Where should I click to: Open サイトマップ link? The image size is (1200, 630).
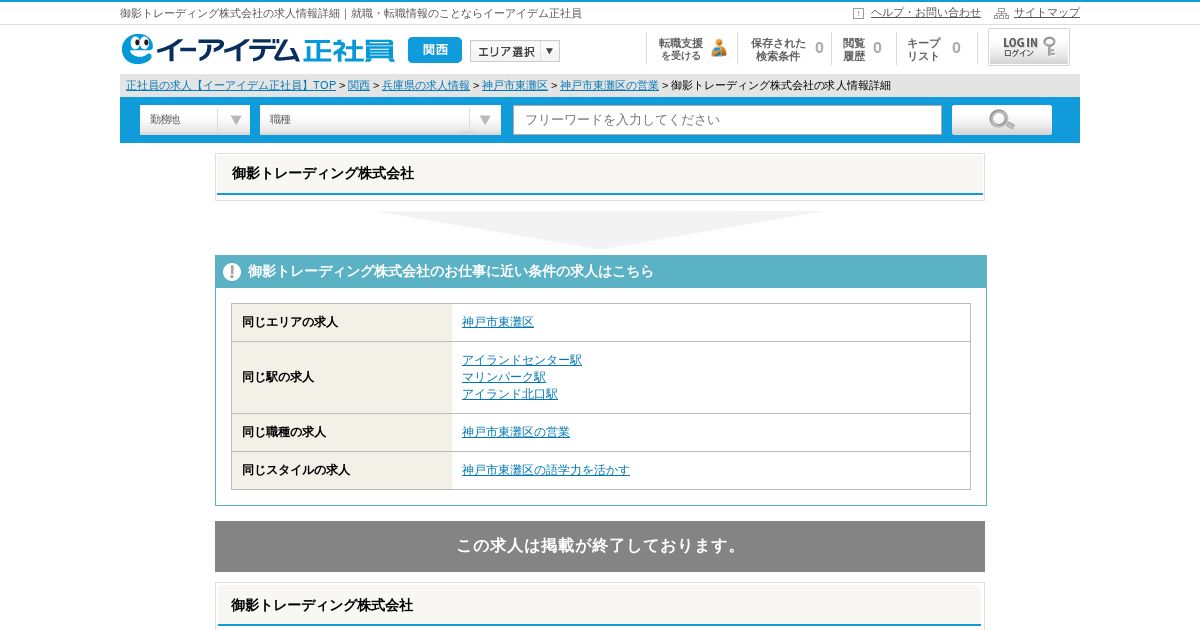pos(1047,13)
